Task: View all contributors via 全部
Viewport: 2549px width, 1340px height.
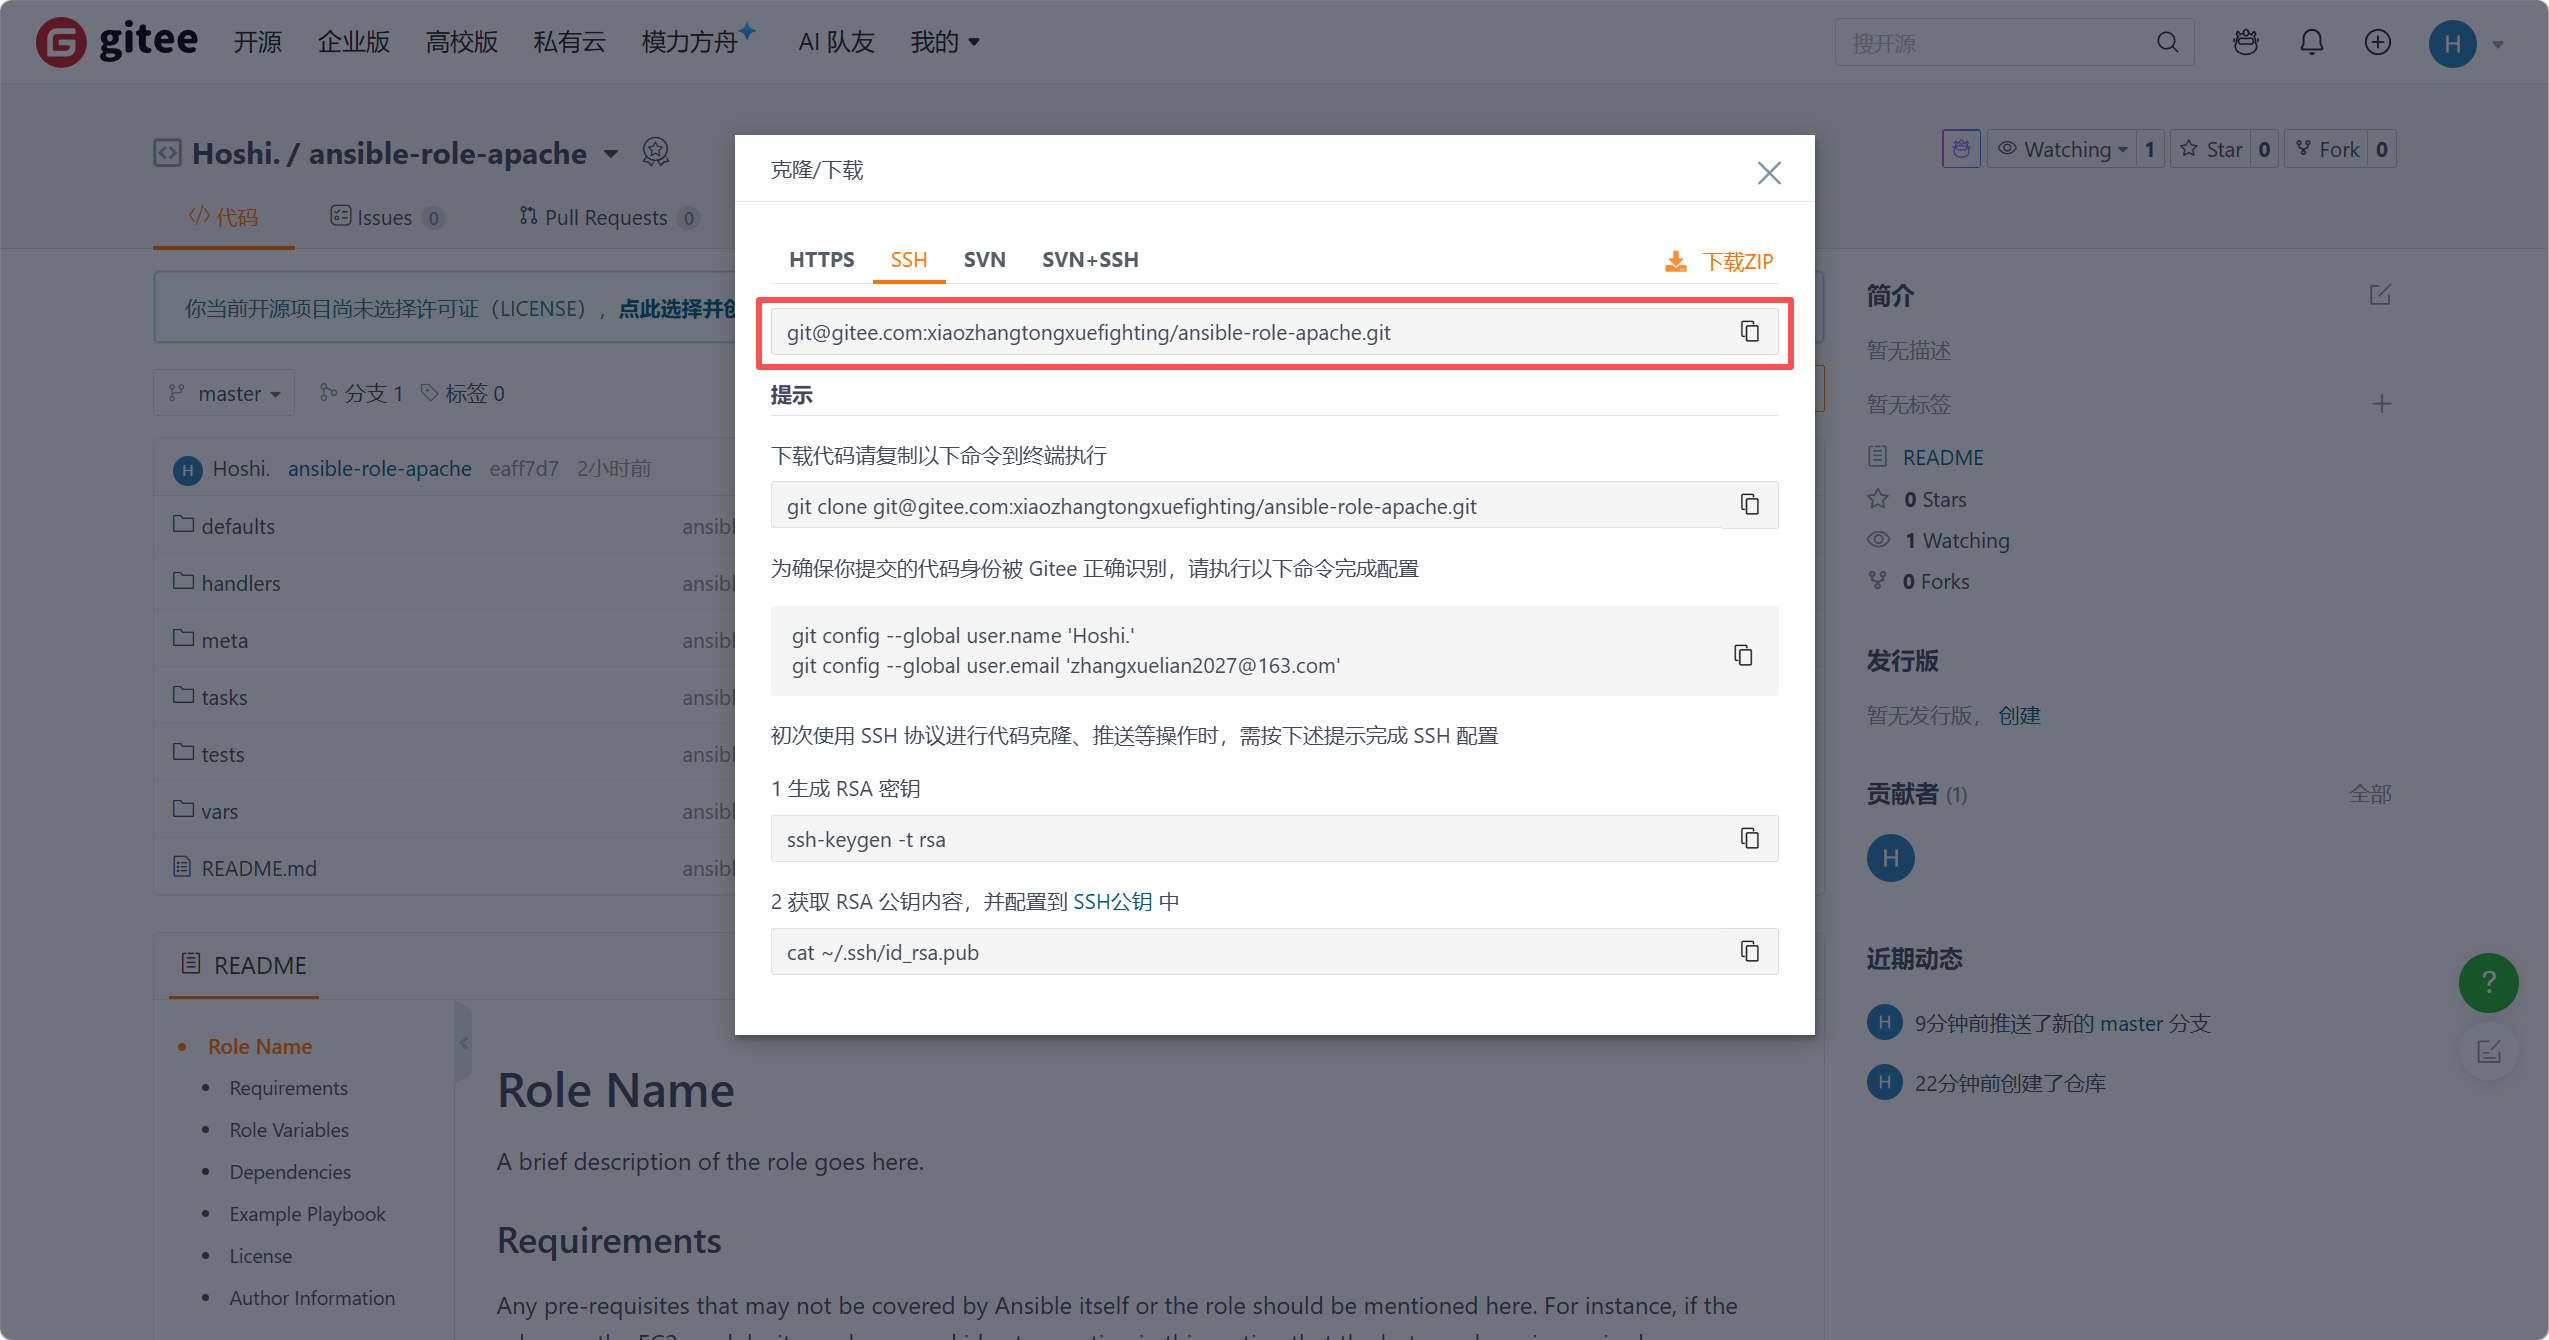Action: (2370, 794)
